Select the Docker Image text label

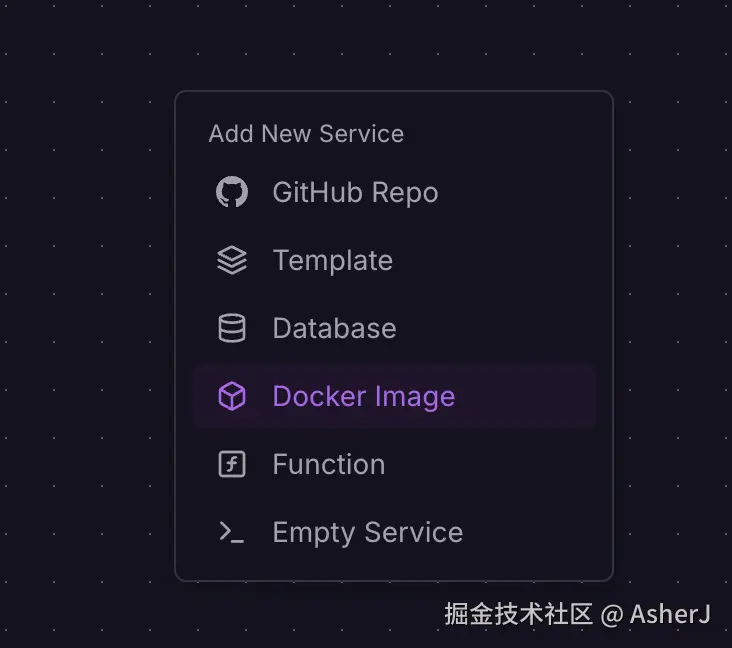(x=363, y=396)
